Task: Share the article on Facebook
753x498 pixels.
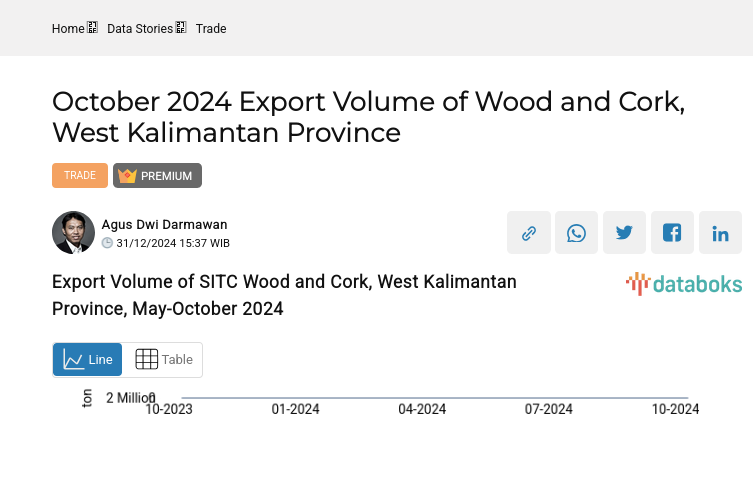Action: point(672,233)
